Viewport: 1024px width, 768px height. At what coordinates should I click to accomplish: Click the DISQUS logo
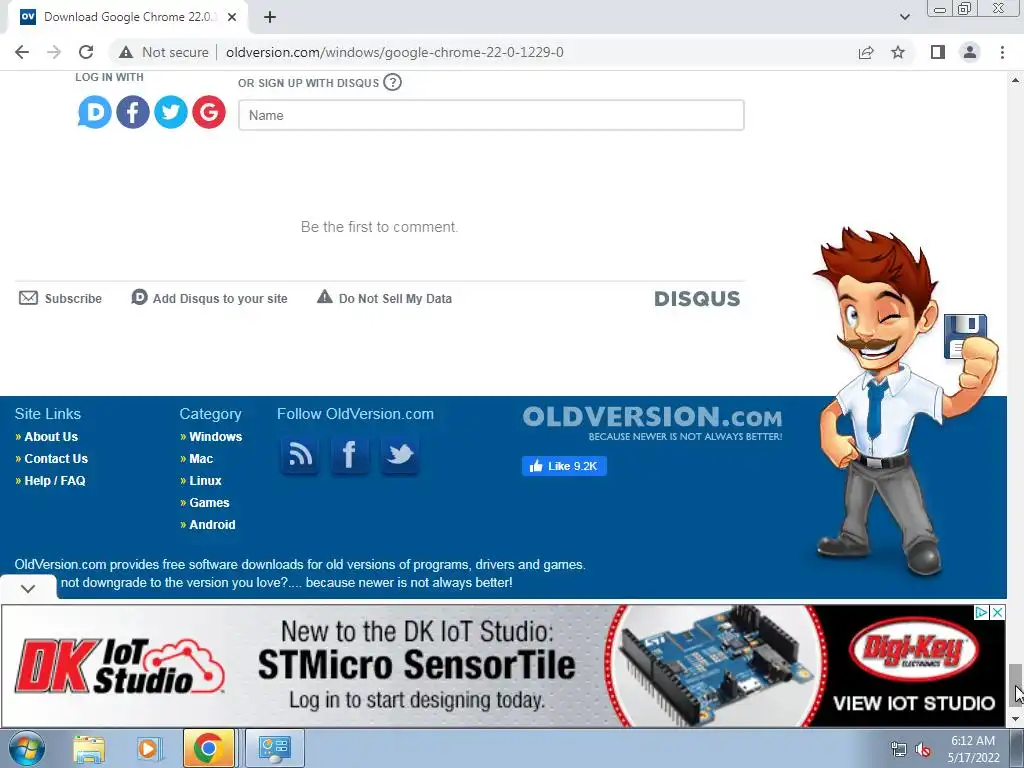697,299
